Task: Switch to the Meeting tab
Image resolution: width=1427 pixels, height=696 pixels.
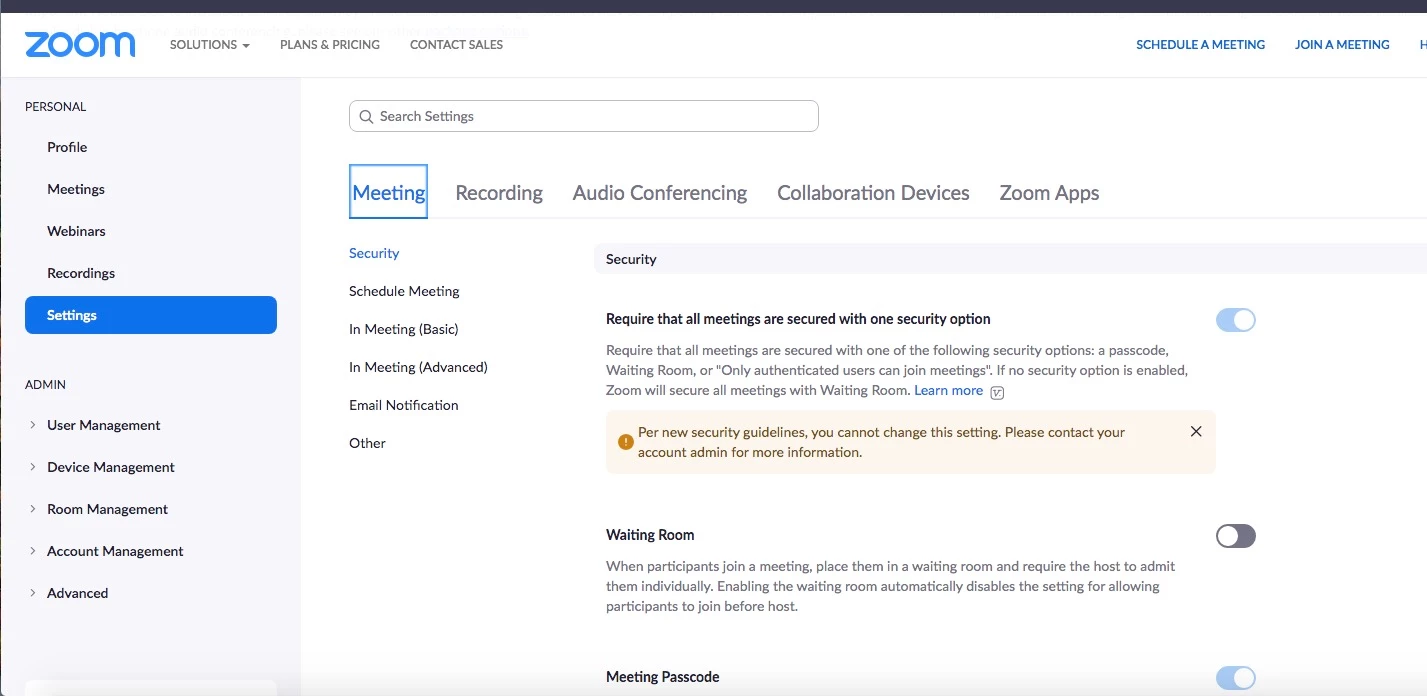Action: tap(389, 192)
